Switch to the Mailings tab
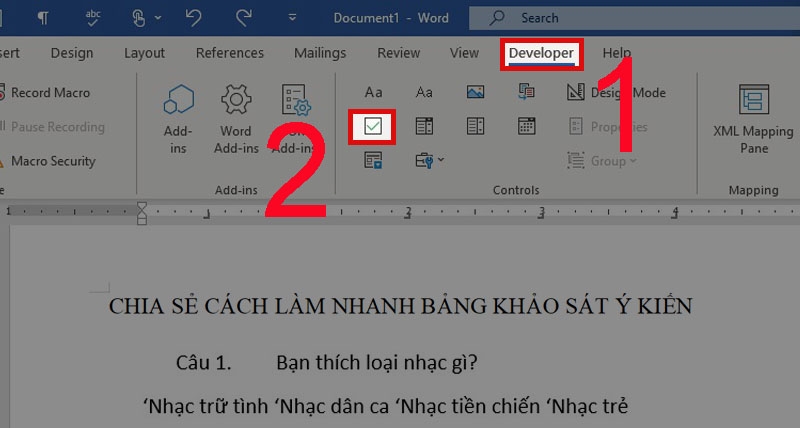 tap(320, 53)
